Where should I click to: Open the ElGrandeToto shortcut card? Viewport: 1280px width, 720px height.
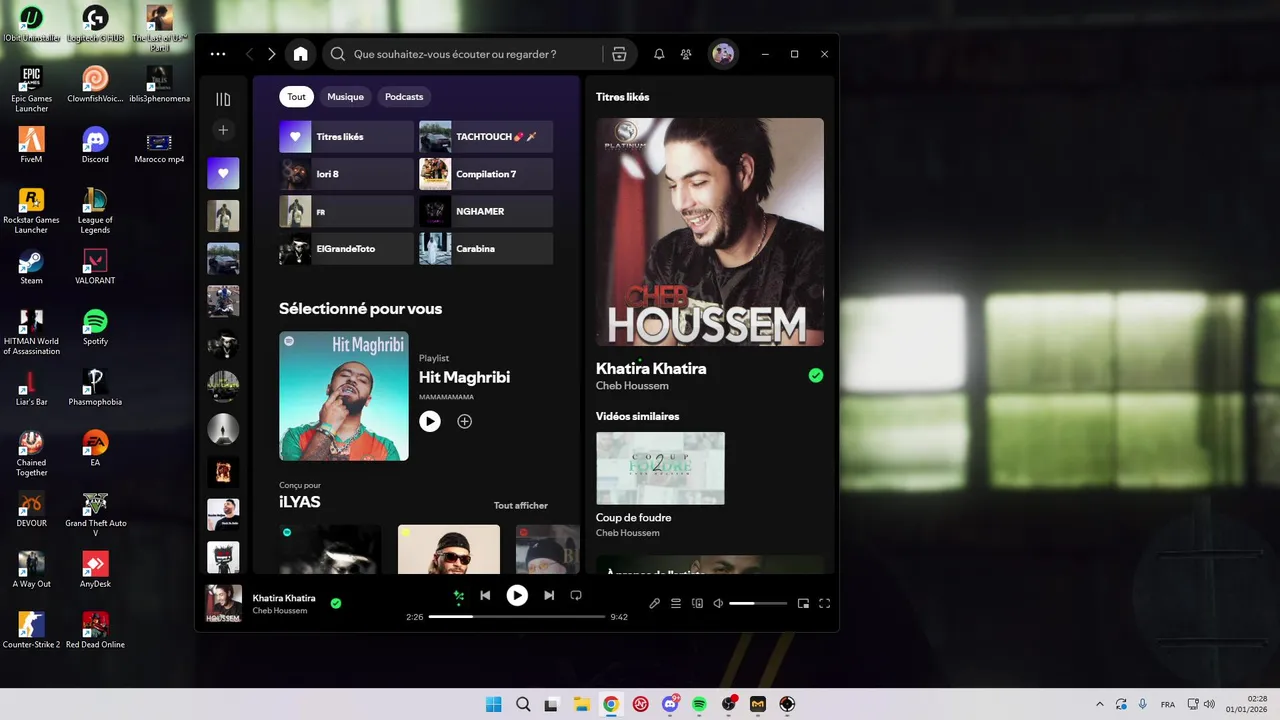click(346, 248)
